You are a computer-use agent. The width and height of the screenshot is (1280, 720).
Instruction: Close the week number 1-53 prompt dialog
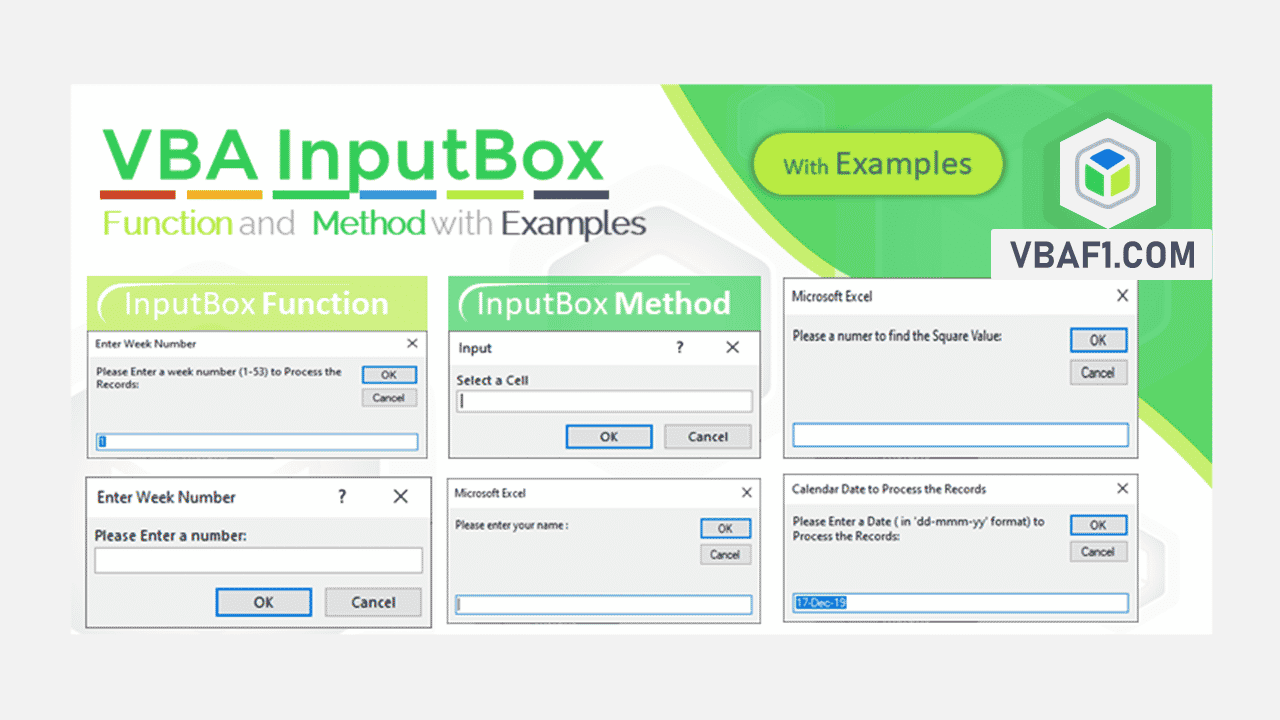[411, 343]
